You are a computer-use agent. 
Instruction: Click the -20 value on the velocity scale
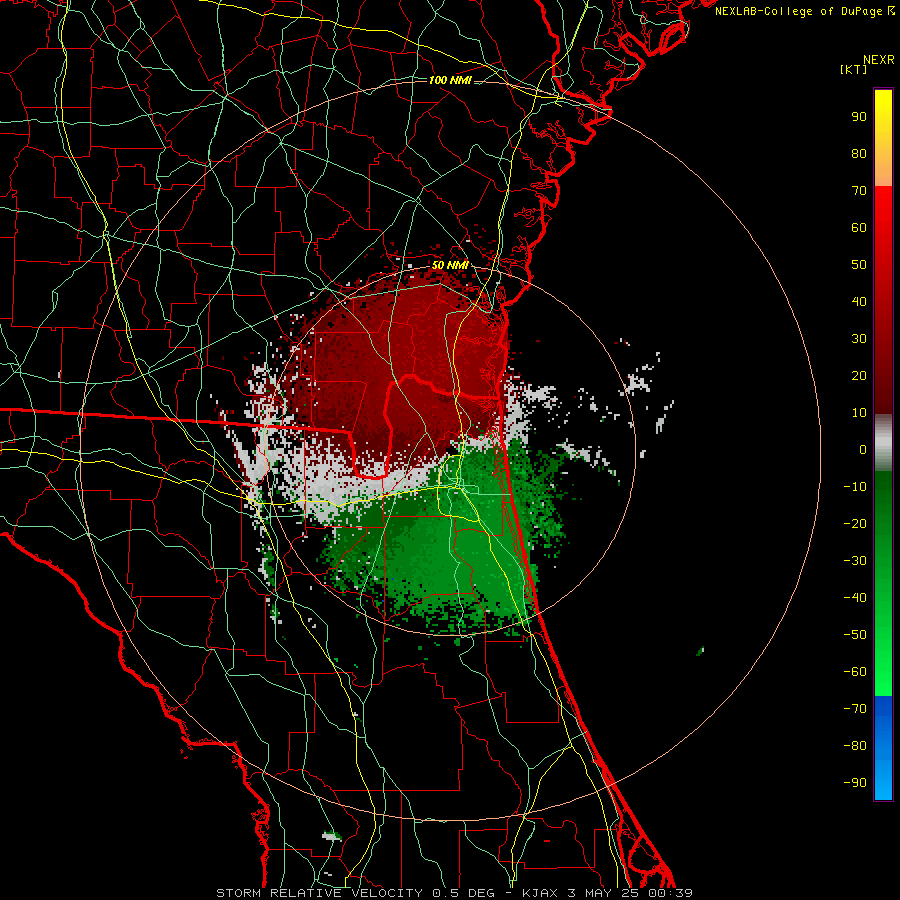pos(855,523)
